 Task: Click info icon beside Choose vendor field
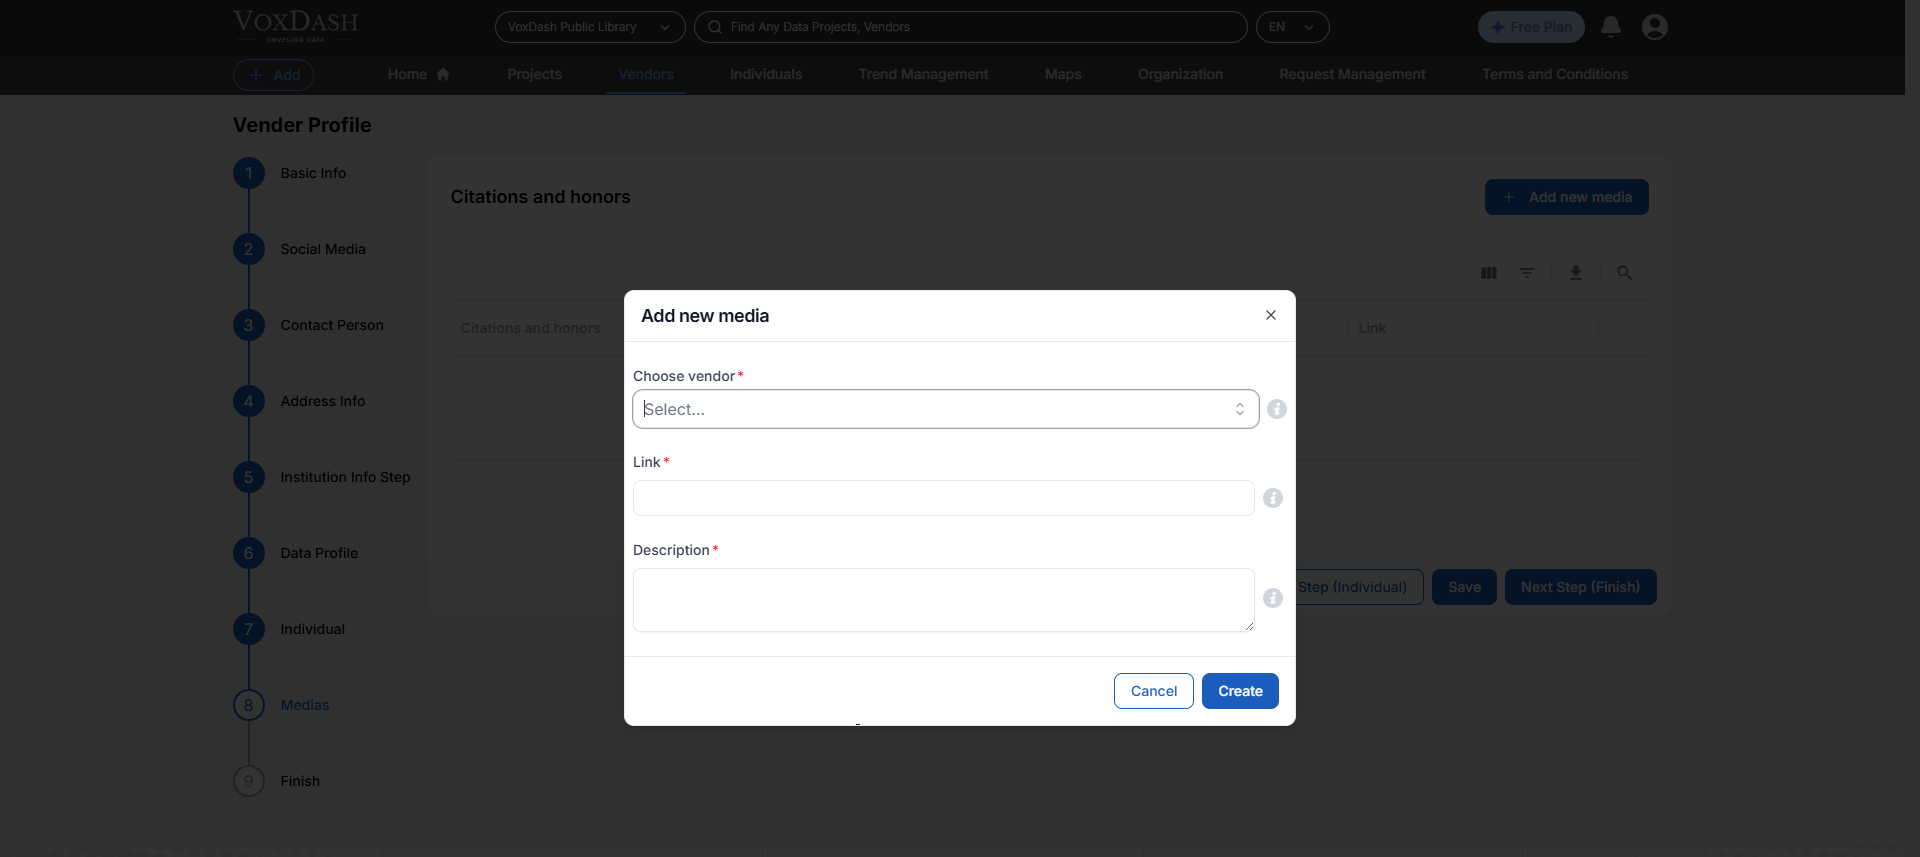click(x=1277, y=409)
